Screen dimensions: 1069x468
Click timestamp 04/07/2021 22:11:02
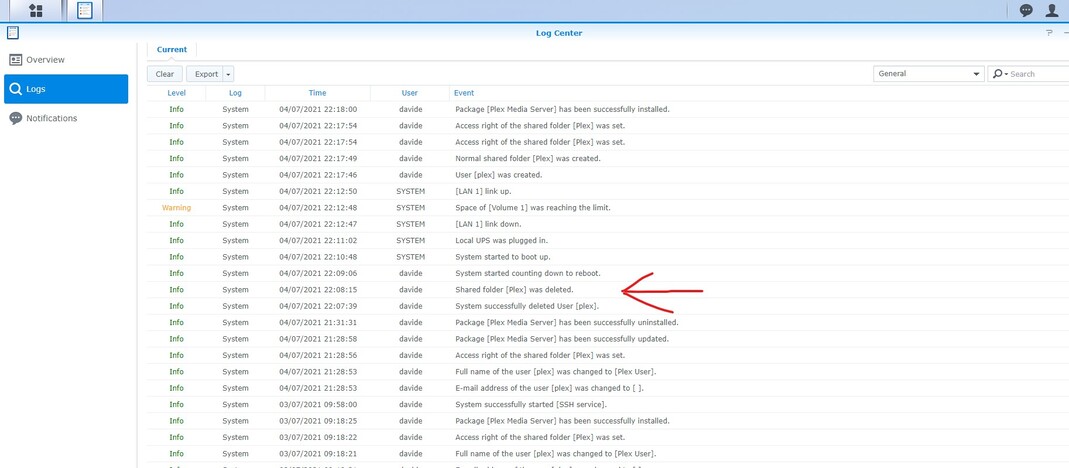[318, 240]
